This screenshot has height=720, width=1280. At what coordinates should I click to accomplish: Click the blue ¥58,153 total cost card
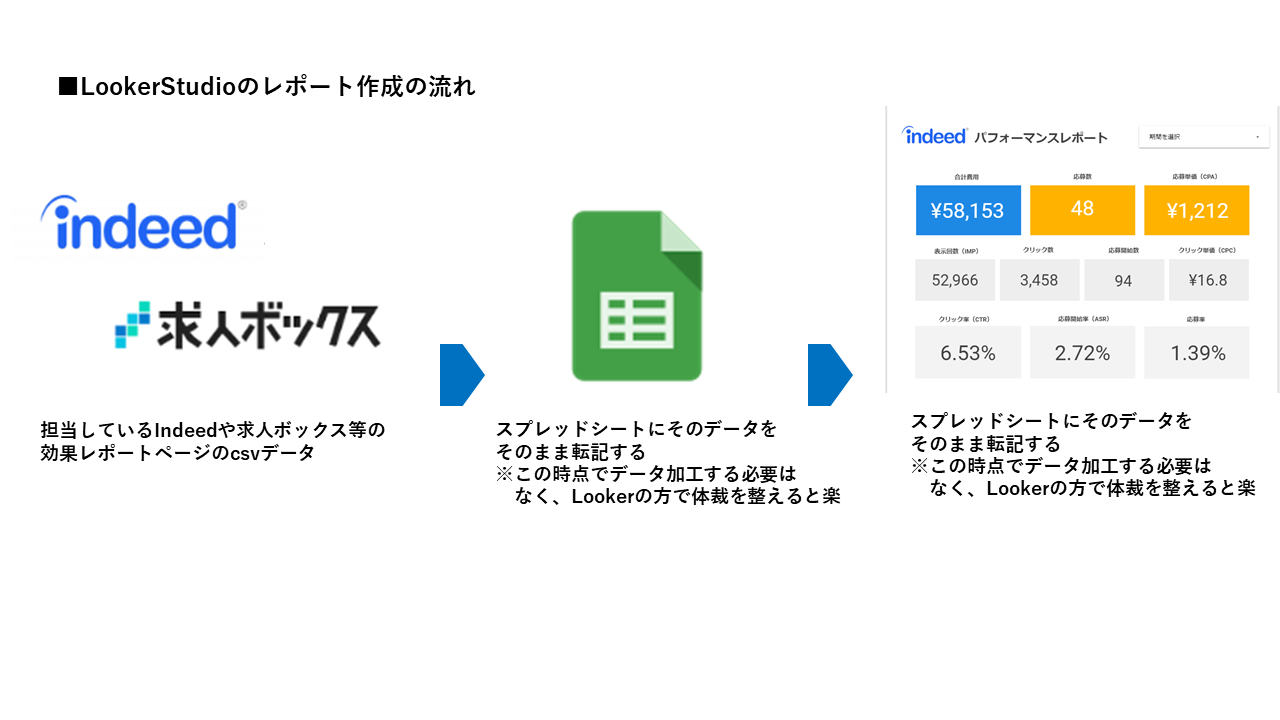968,210
